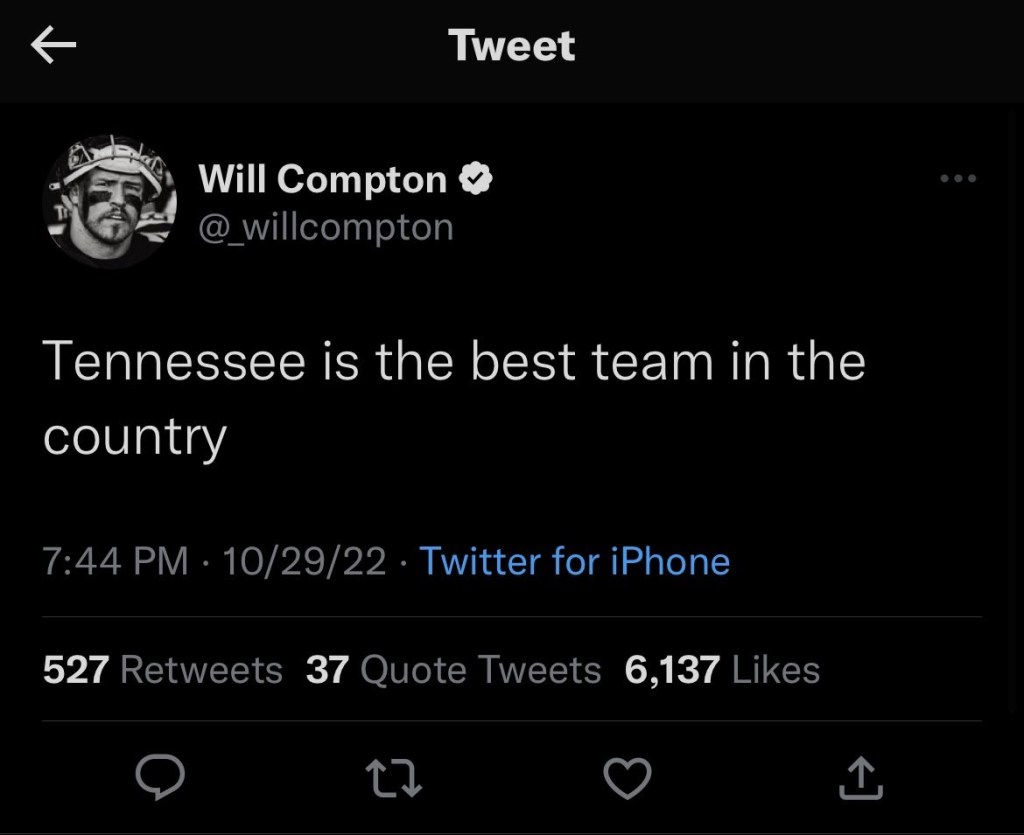1024x835 pixels.
Task: Tap the Tweet header title
Action: click(511, 46)
